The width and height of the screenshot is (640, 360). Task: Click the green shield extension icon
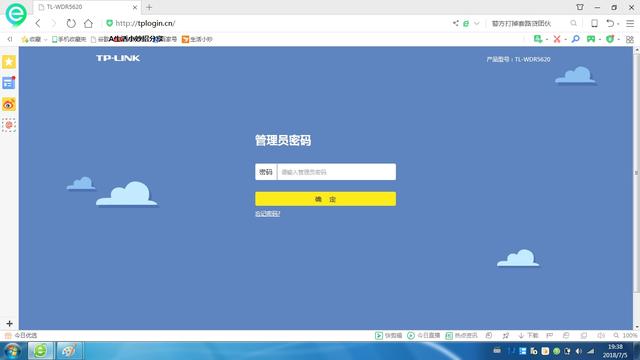tap(610, 39)
